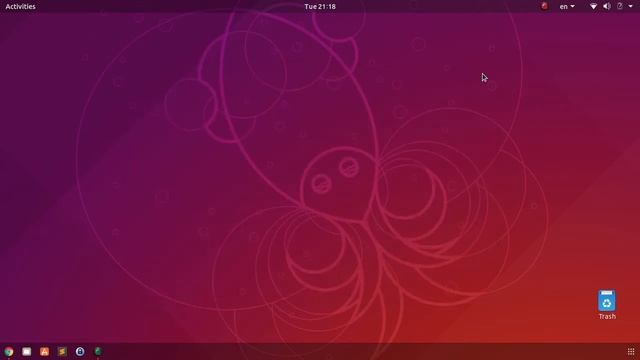
Task: Open the blue padlock app in the dock
Action: coord(80,351)
